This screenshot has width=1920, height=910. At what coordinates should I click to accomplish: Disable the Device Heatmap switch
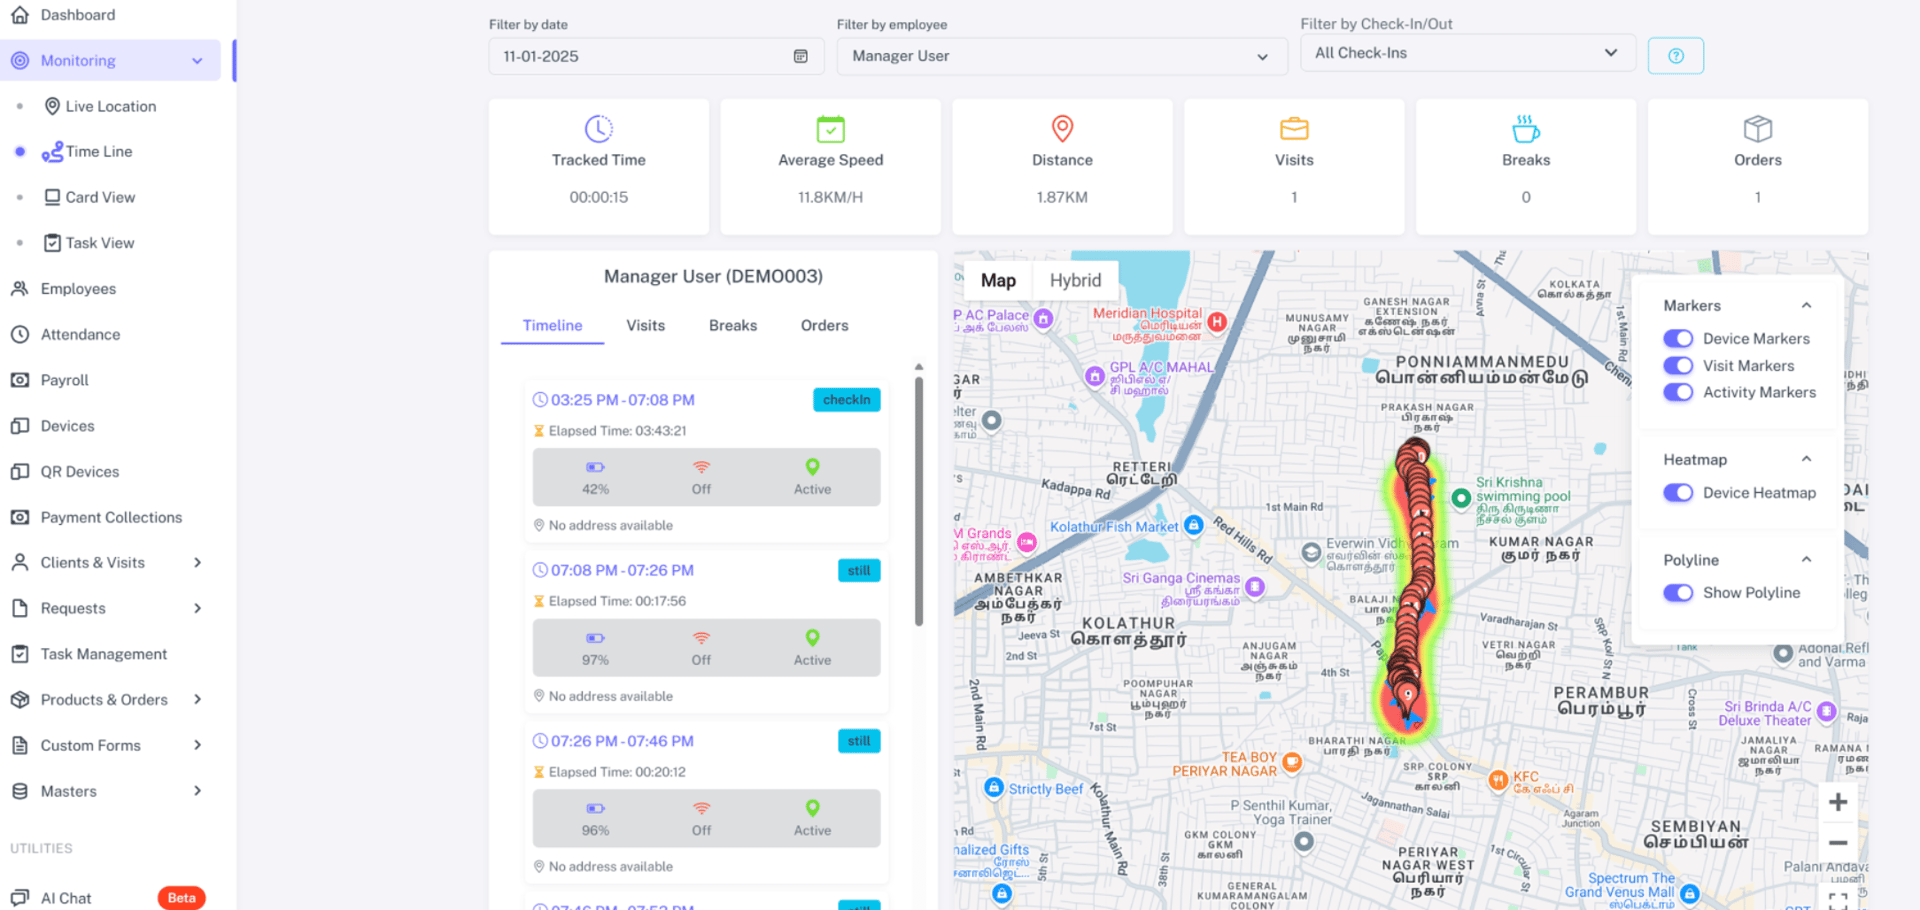coord(1678,493)
